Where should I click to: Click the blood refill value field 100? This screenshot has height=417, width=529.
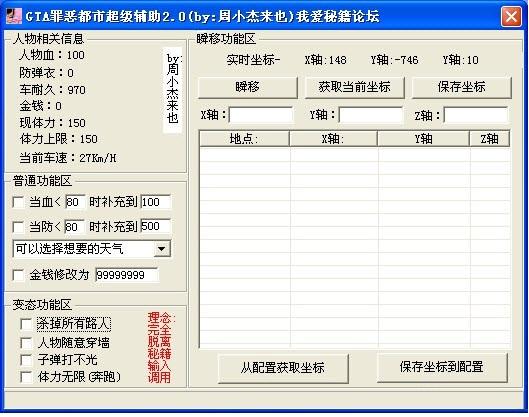click(156, 202)
